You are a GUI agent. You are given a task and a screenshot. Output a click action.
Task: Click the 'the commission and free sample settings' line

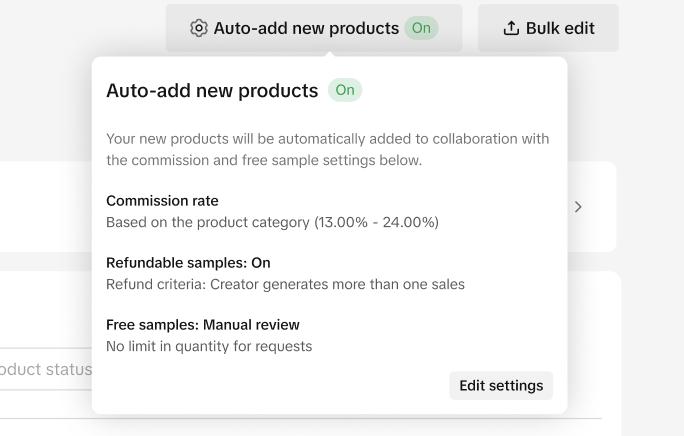pyautogui.click(x=264, y=160)
